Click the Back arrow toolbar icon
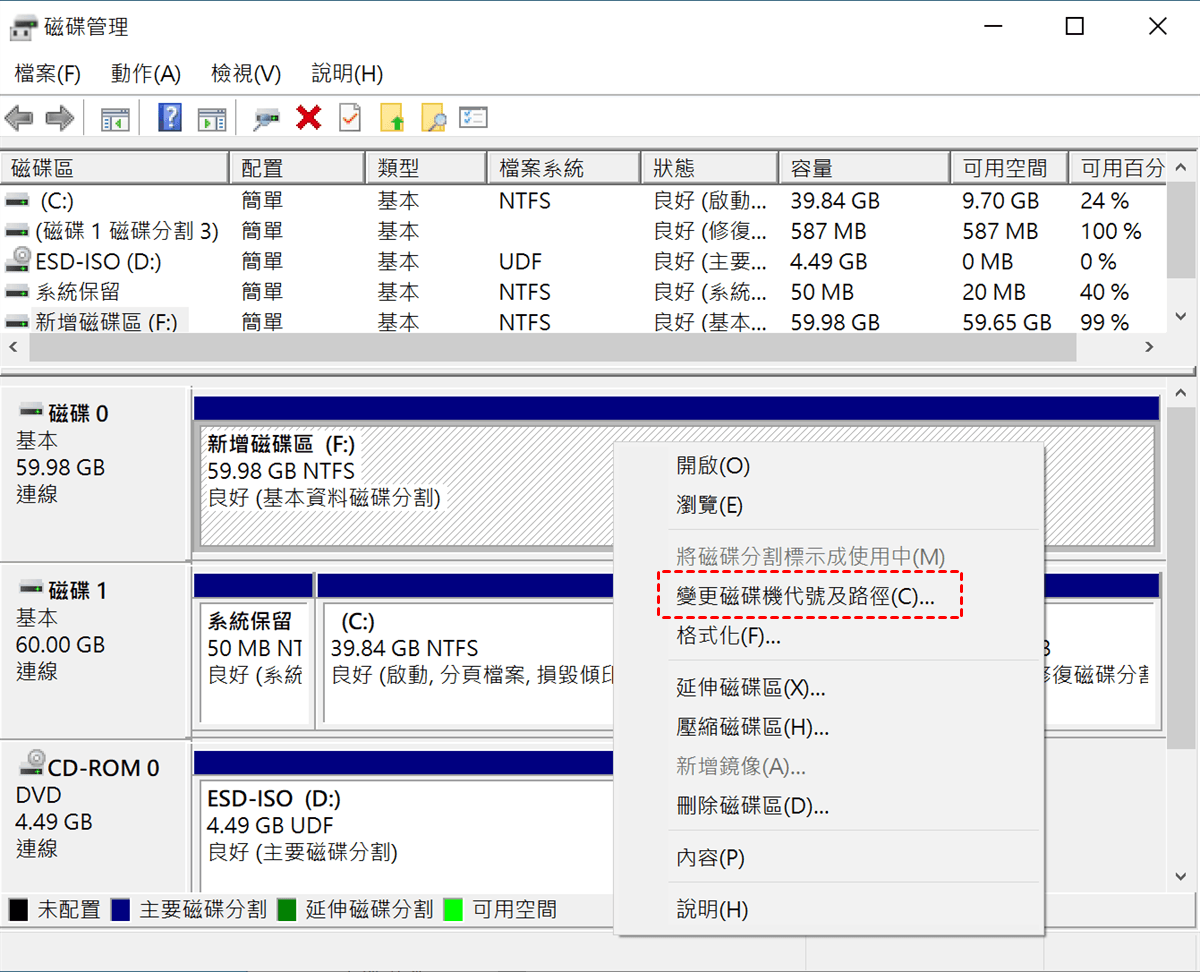Viewport: 1200px width, 972px height. point(19,119)
